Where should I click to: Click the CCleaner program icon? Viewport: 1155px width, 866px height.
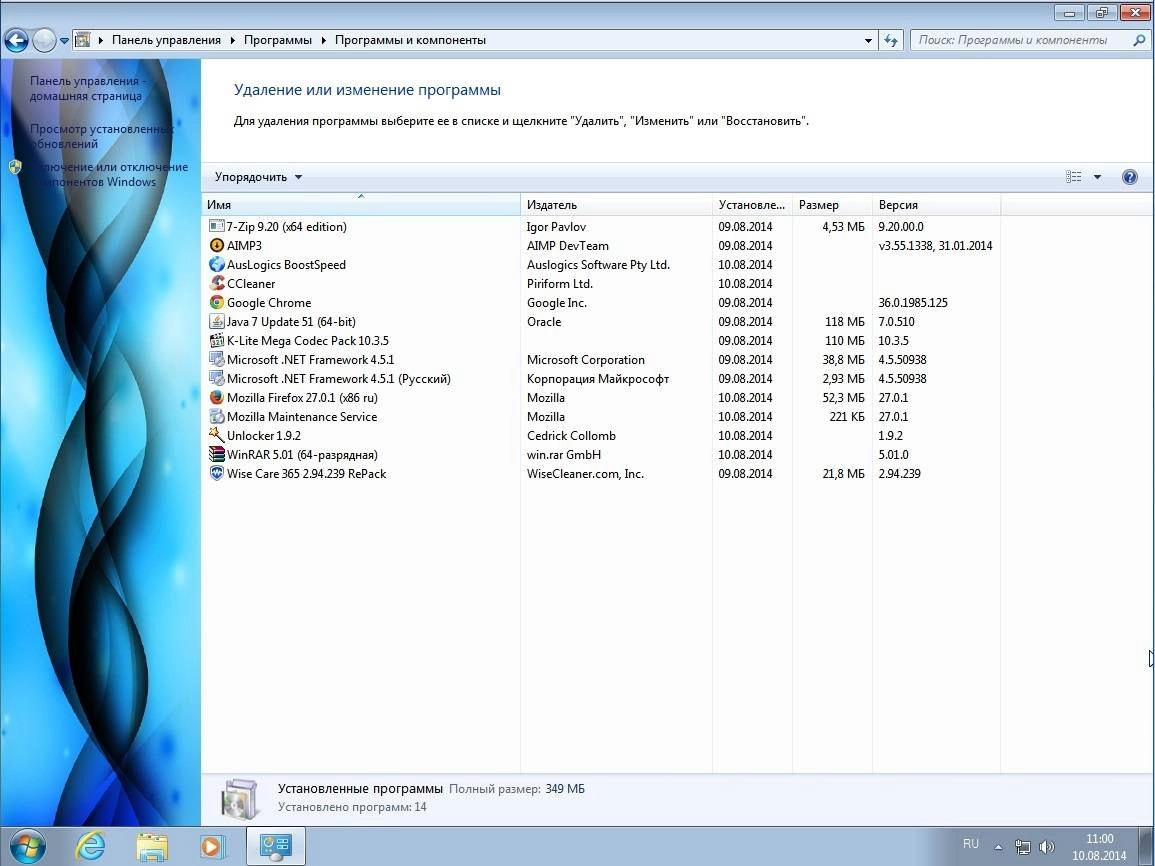[217, 284]
